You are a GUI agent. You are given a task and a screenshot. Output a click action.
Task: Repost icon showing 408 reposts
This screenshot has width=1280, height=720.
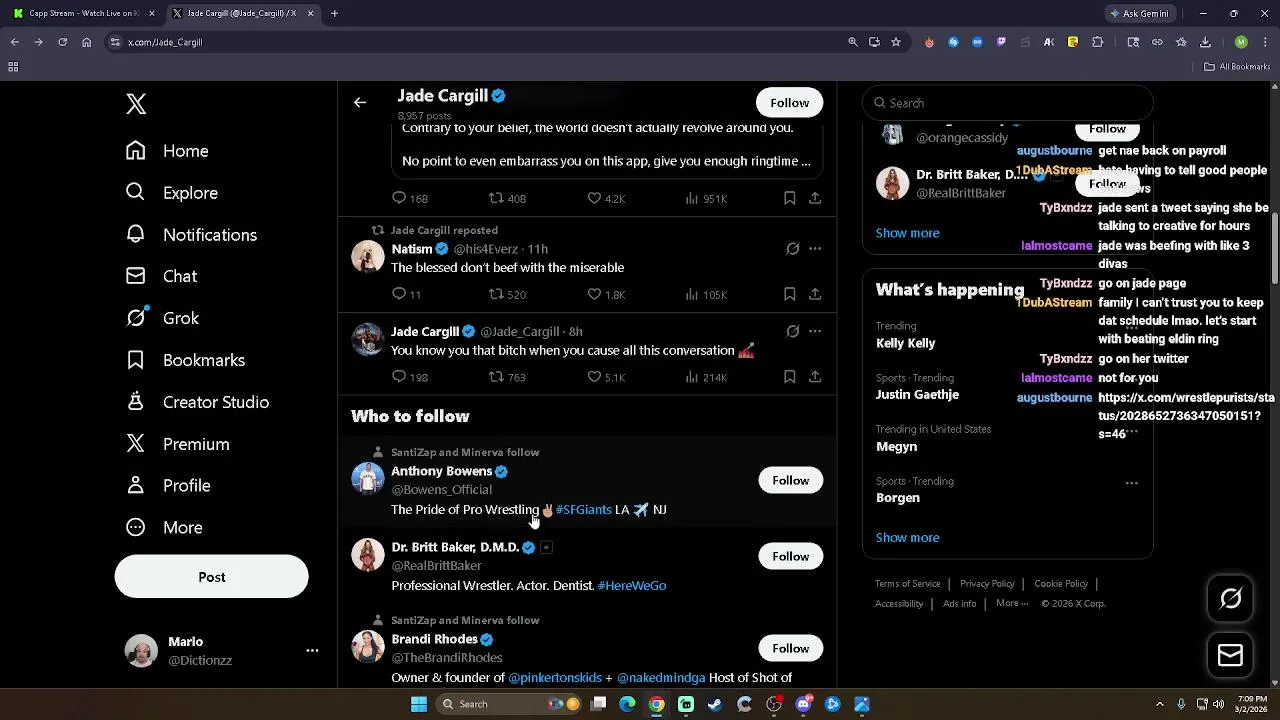point(496,198)
